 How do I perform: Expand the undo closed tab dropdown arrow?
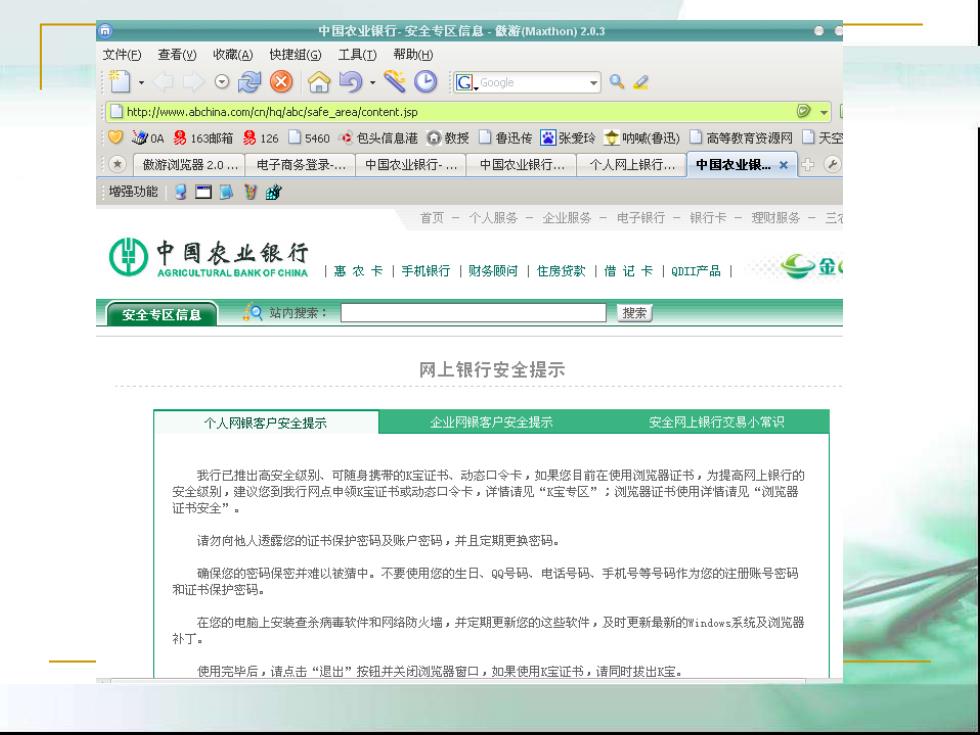[x=372, y=82]
